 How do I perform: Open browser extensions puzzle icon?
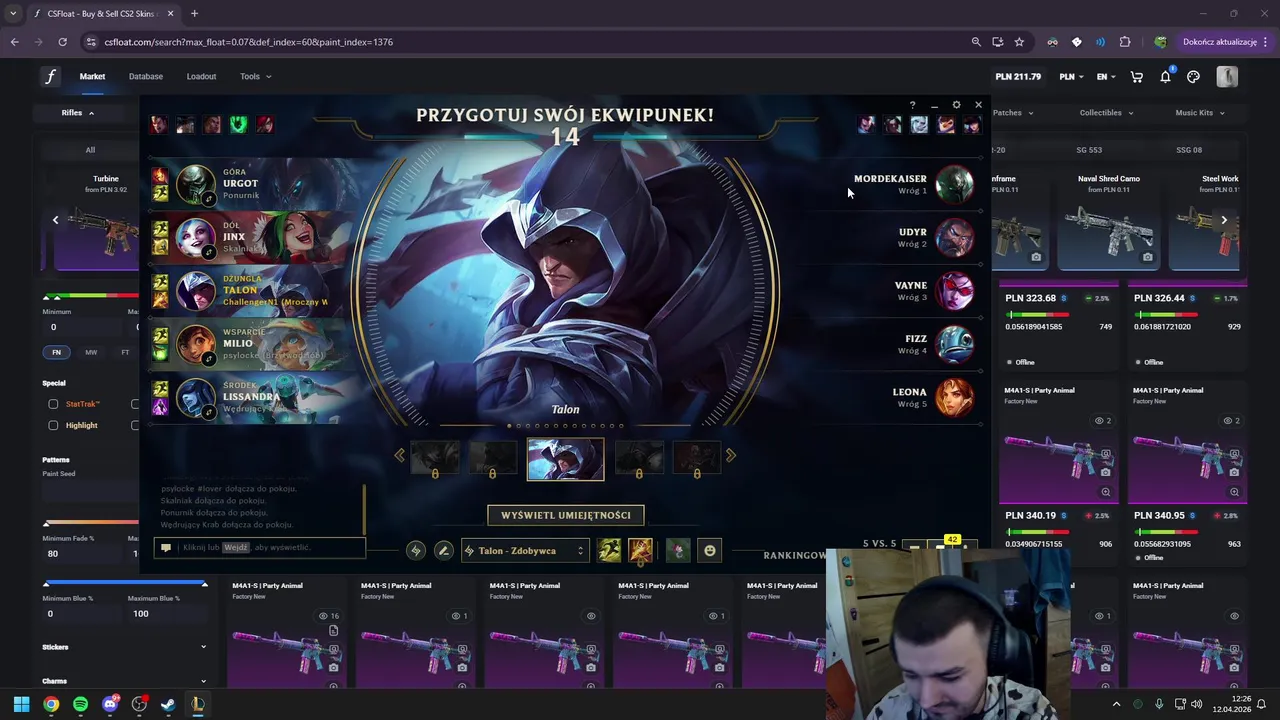[x=1125, y=42]
